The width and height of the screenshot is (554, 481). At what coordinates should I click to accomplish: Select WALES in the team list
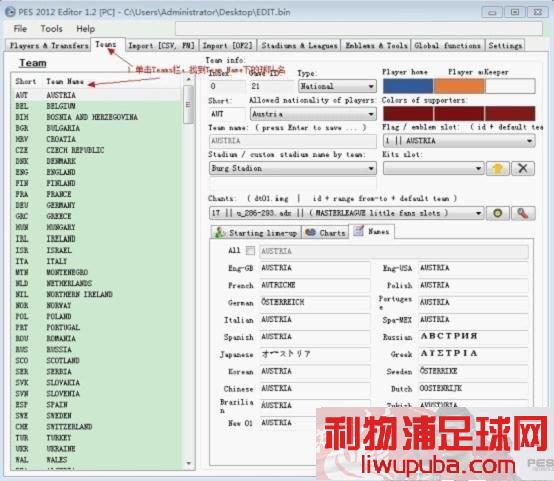coord(97,459)
